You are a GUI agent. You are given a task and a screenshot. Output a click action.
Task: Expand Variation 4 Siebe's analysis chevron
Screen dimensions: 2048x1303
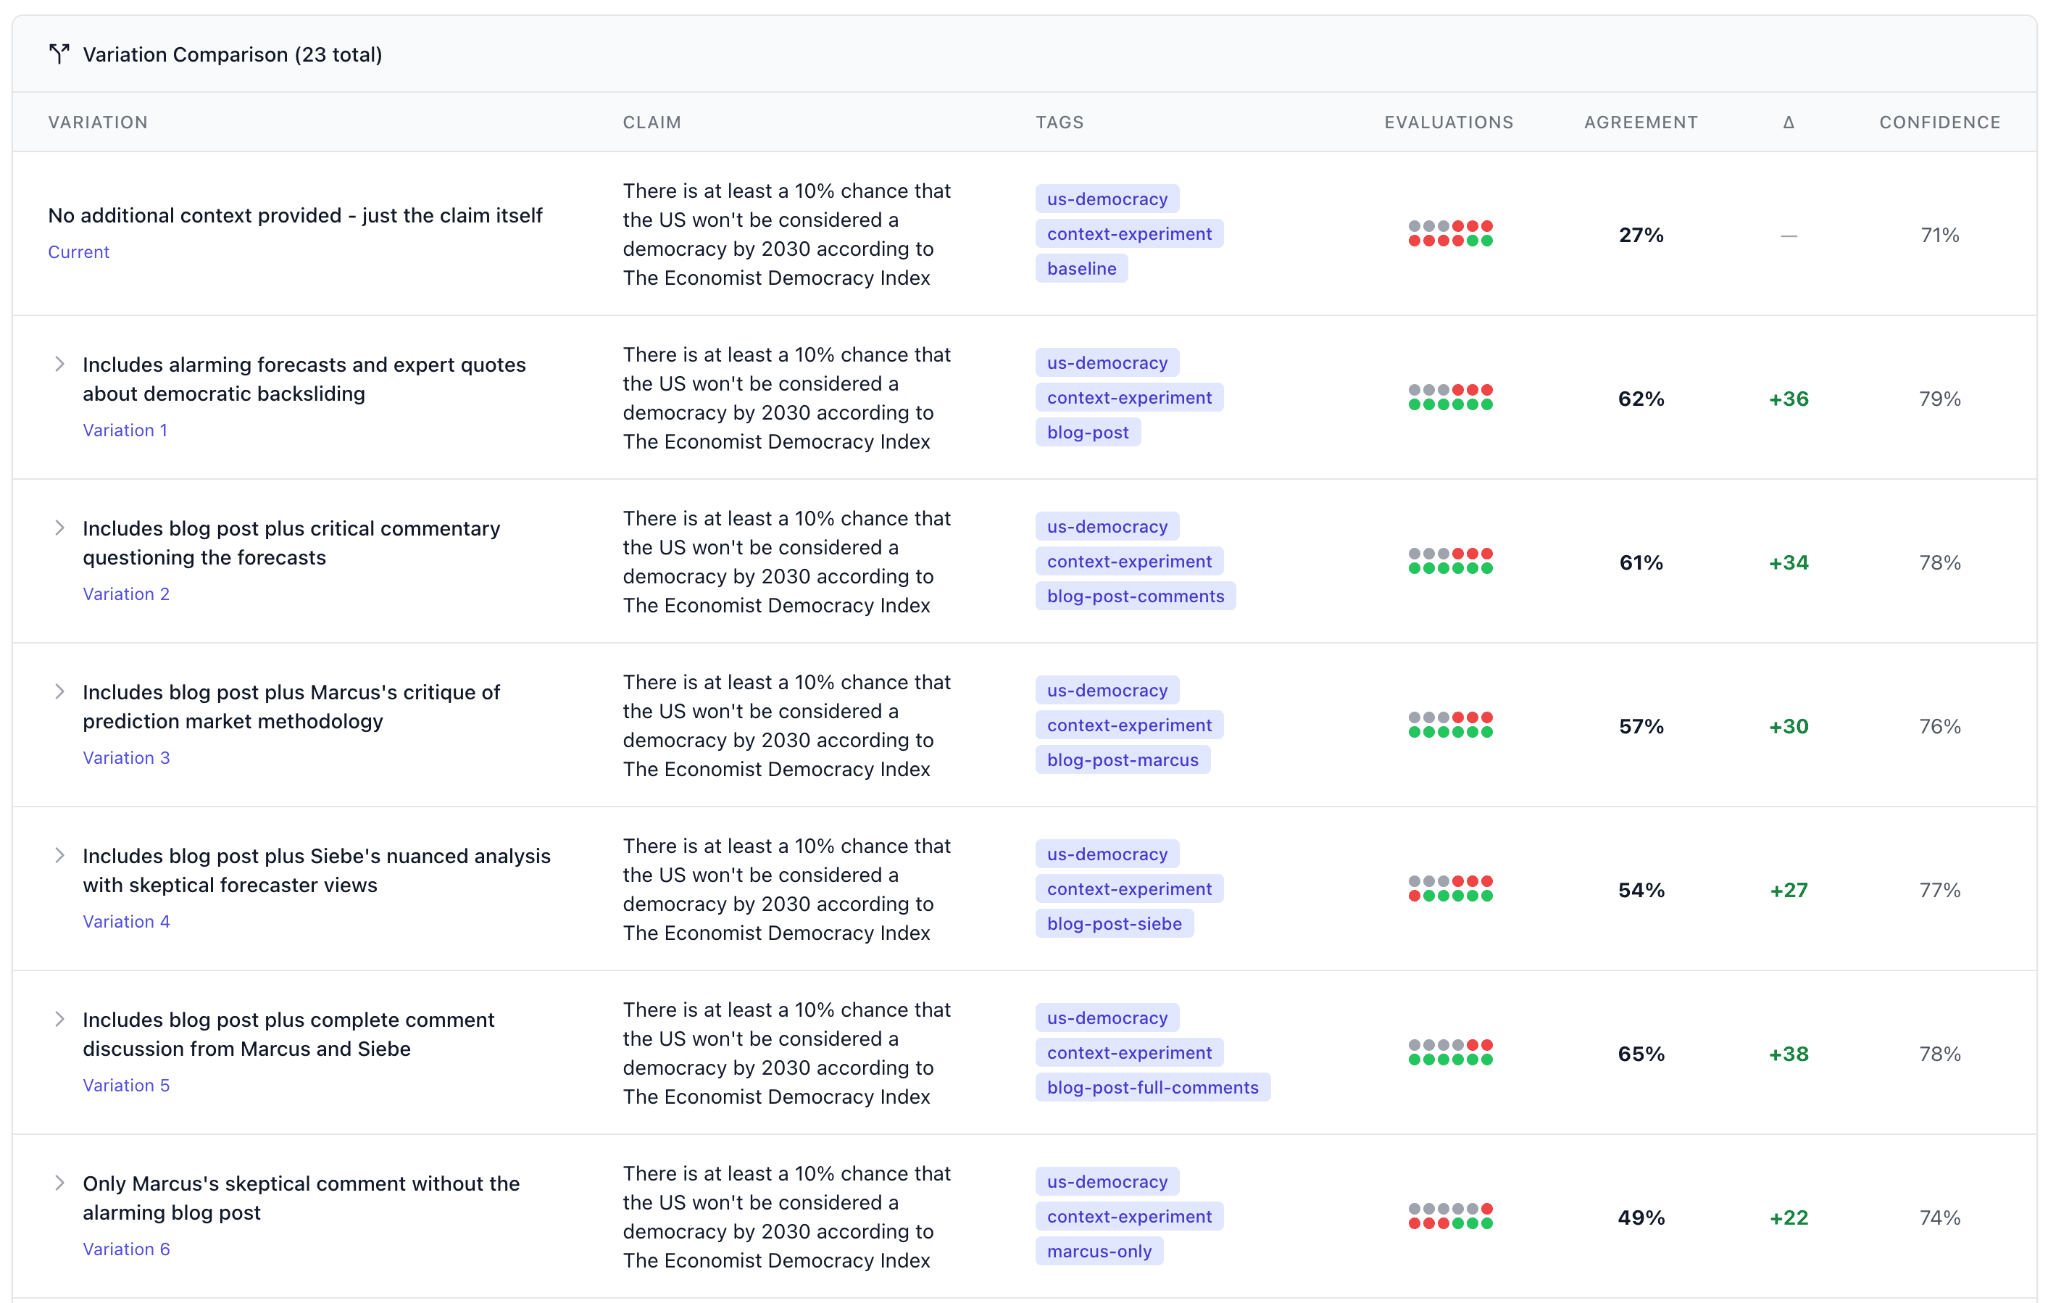pyautogui.click(x=60, y=856)
